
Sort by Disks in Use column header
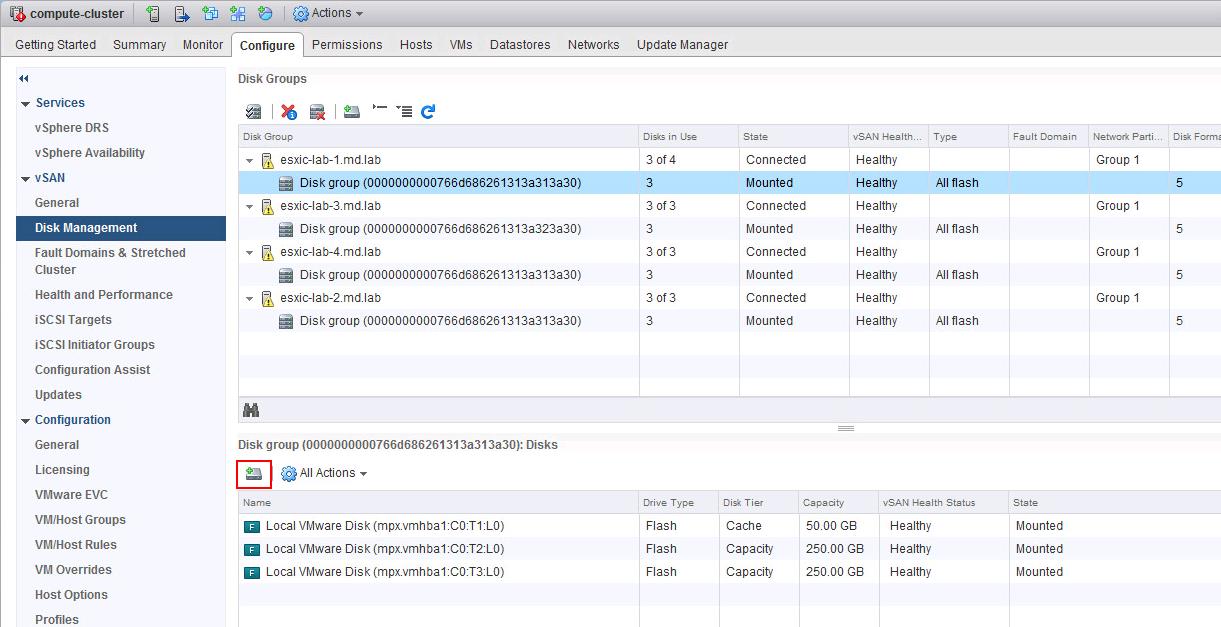click(689, 137)
